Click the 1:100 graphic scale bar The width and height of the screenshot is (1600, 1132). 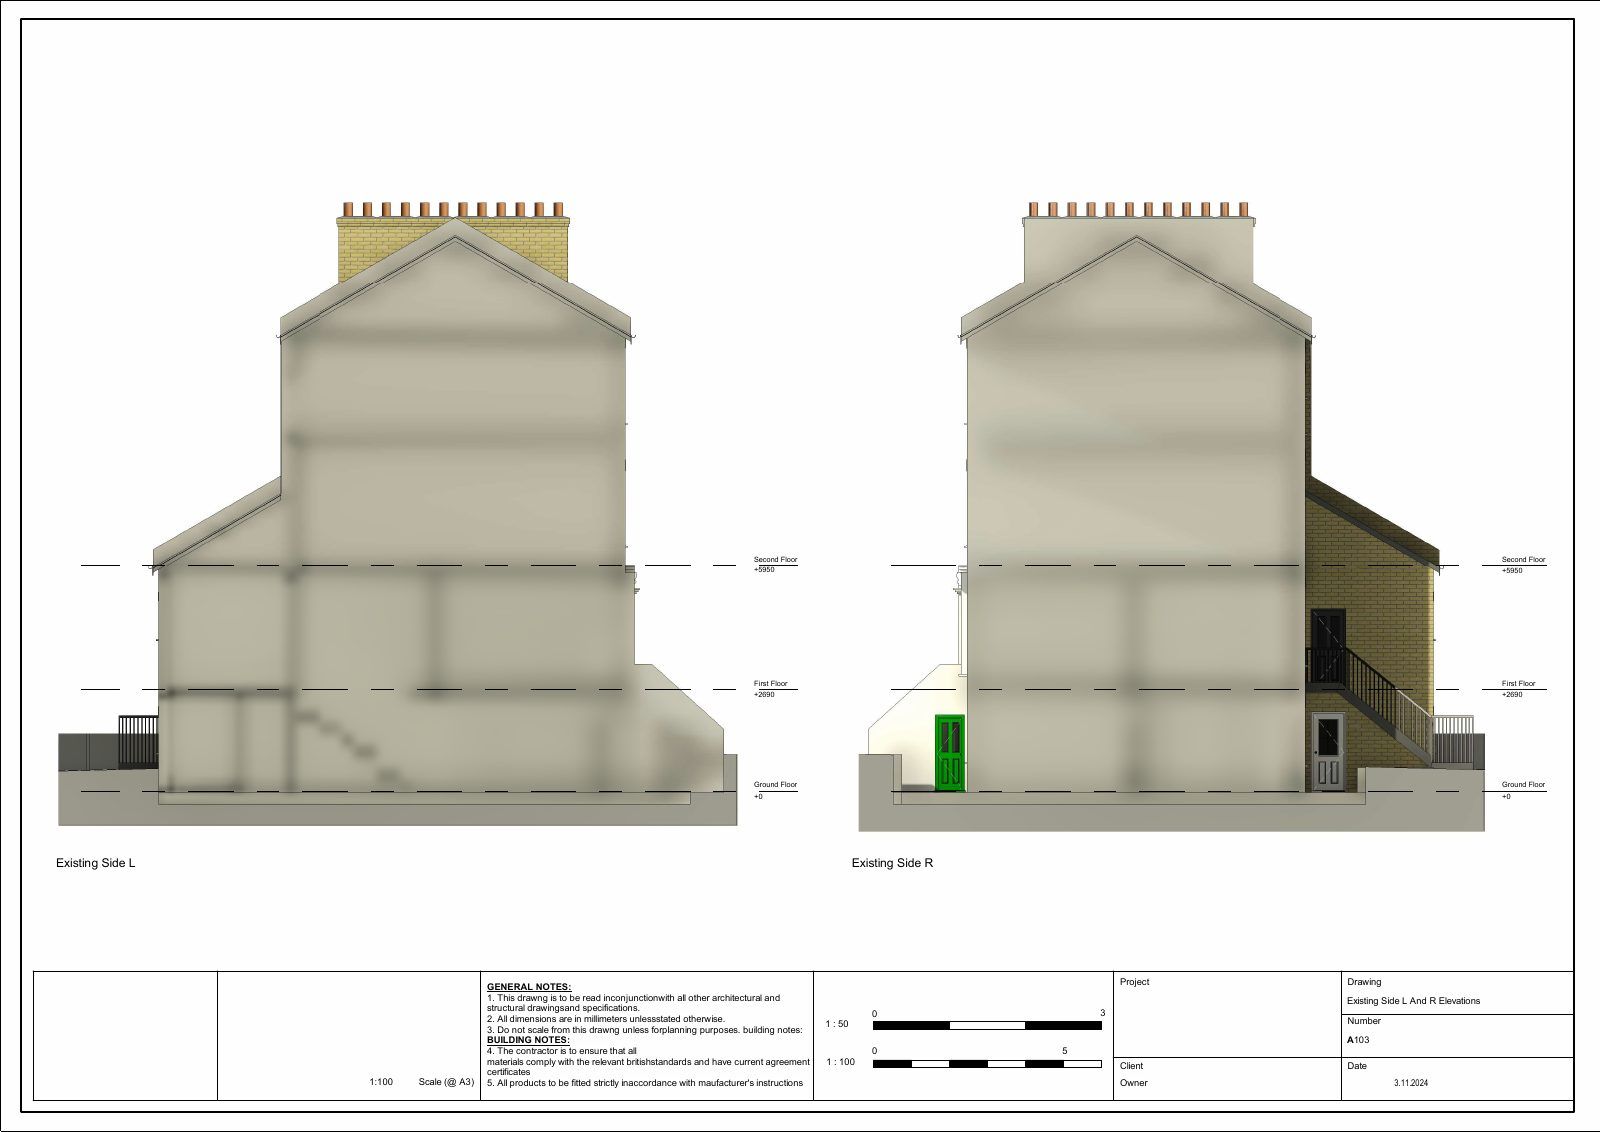(987, 1064)
